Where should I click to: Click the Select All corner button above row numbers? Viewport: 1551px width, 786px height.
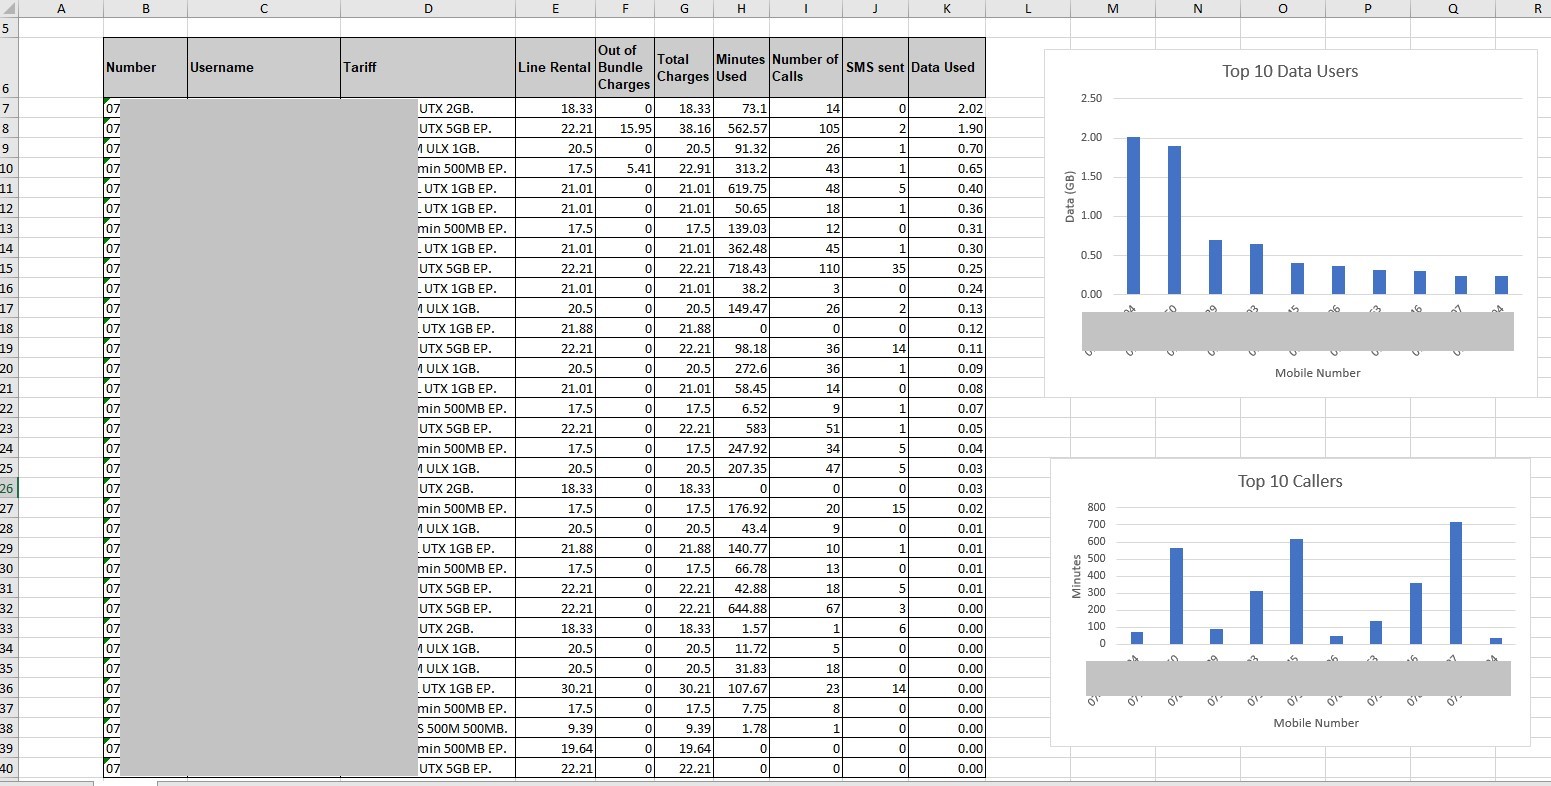[11, 9]
